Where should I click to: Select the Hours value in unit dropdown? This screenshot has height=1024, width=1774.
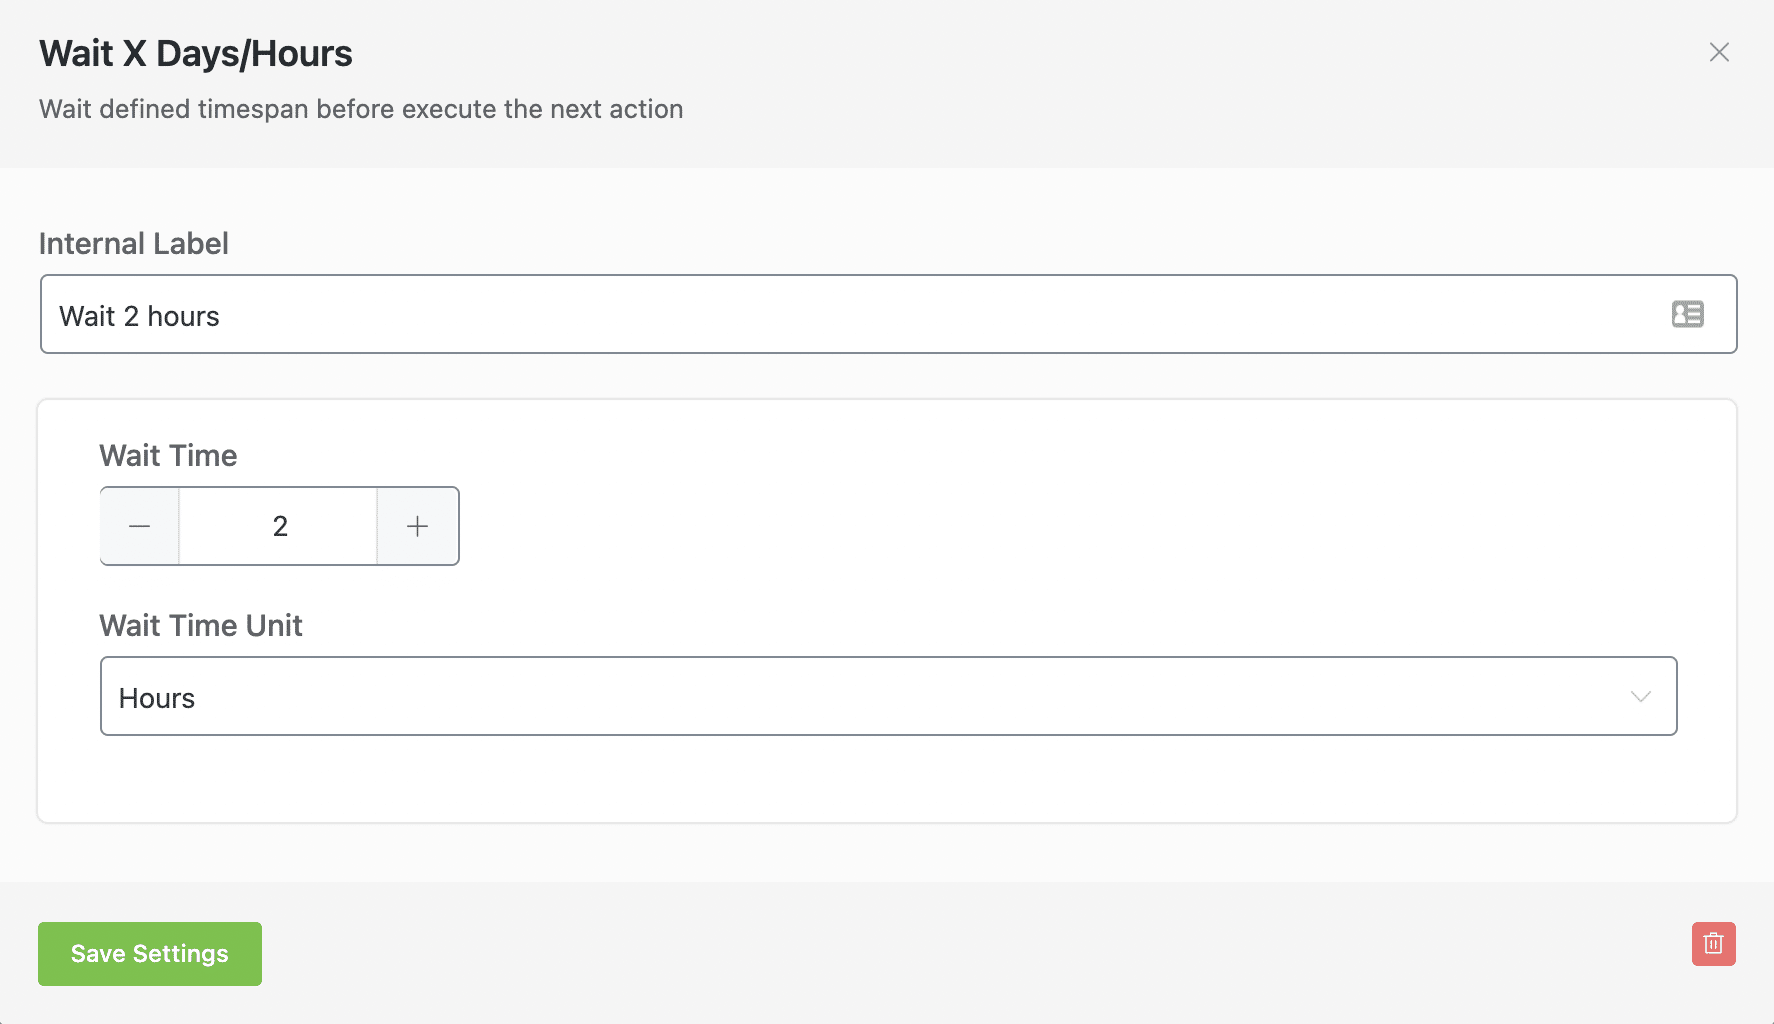point(157,698)
